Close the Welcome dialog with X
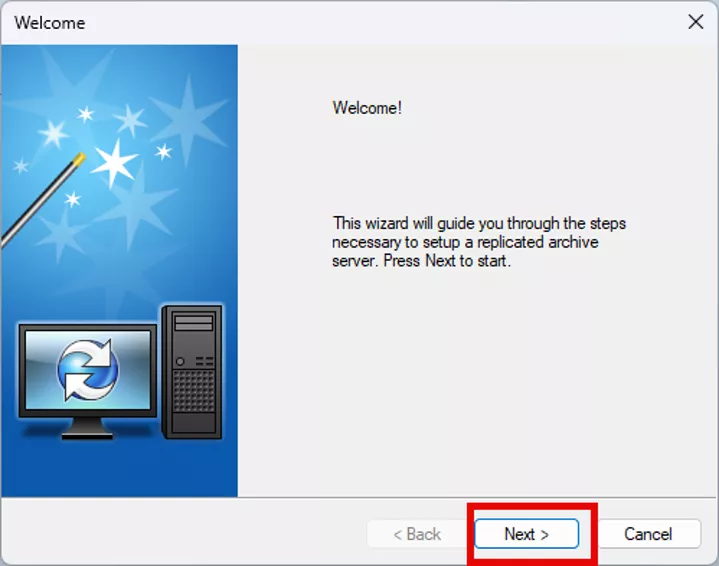The width and height of the screenshot is (719, 566). pyautogui.click(x=696, y=22)
